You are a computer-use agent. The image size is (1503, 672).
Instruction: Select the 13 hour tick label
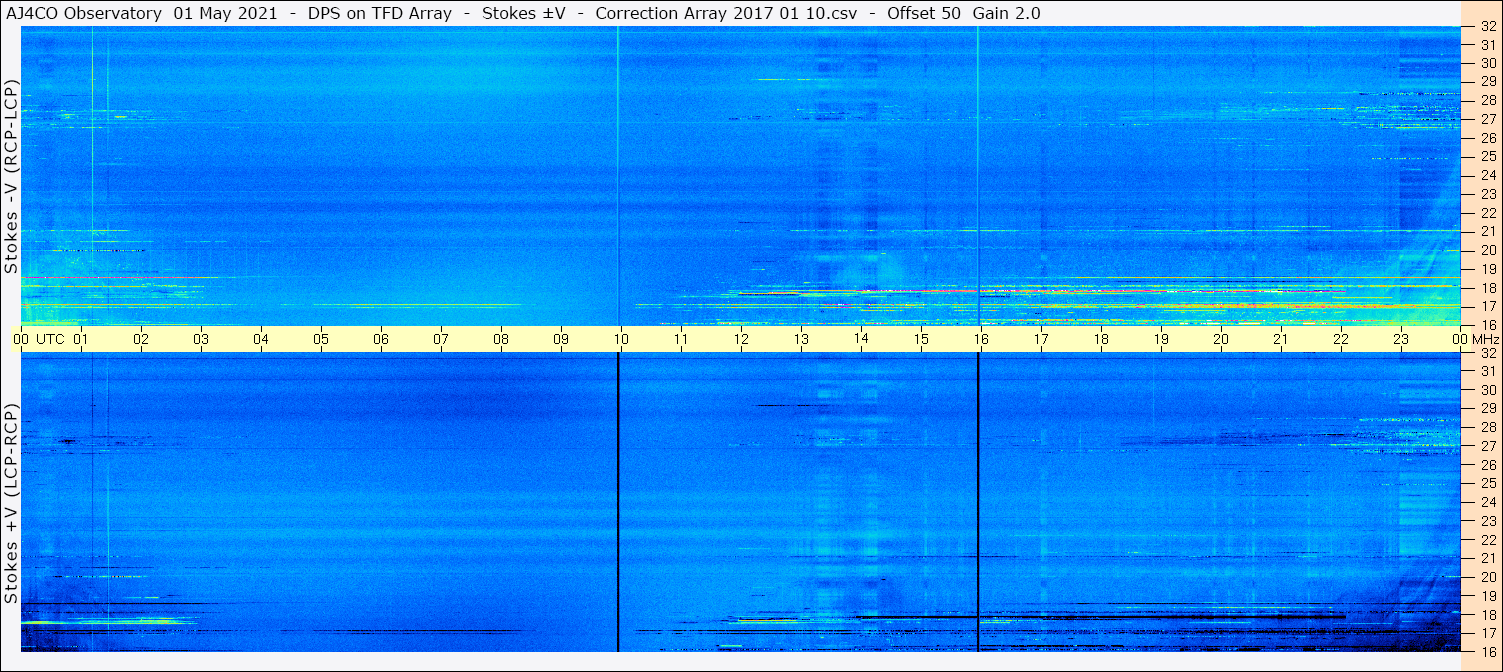[x=801, y=339]
